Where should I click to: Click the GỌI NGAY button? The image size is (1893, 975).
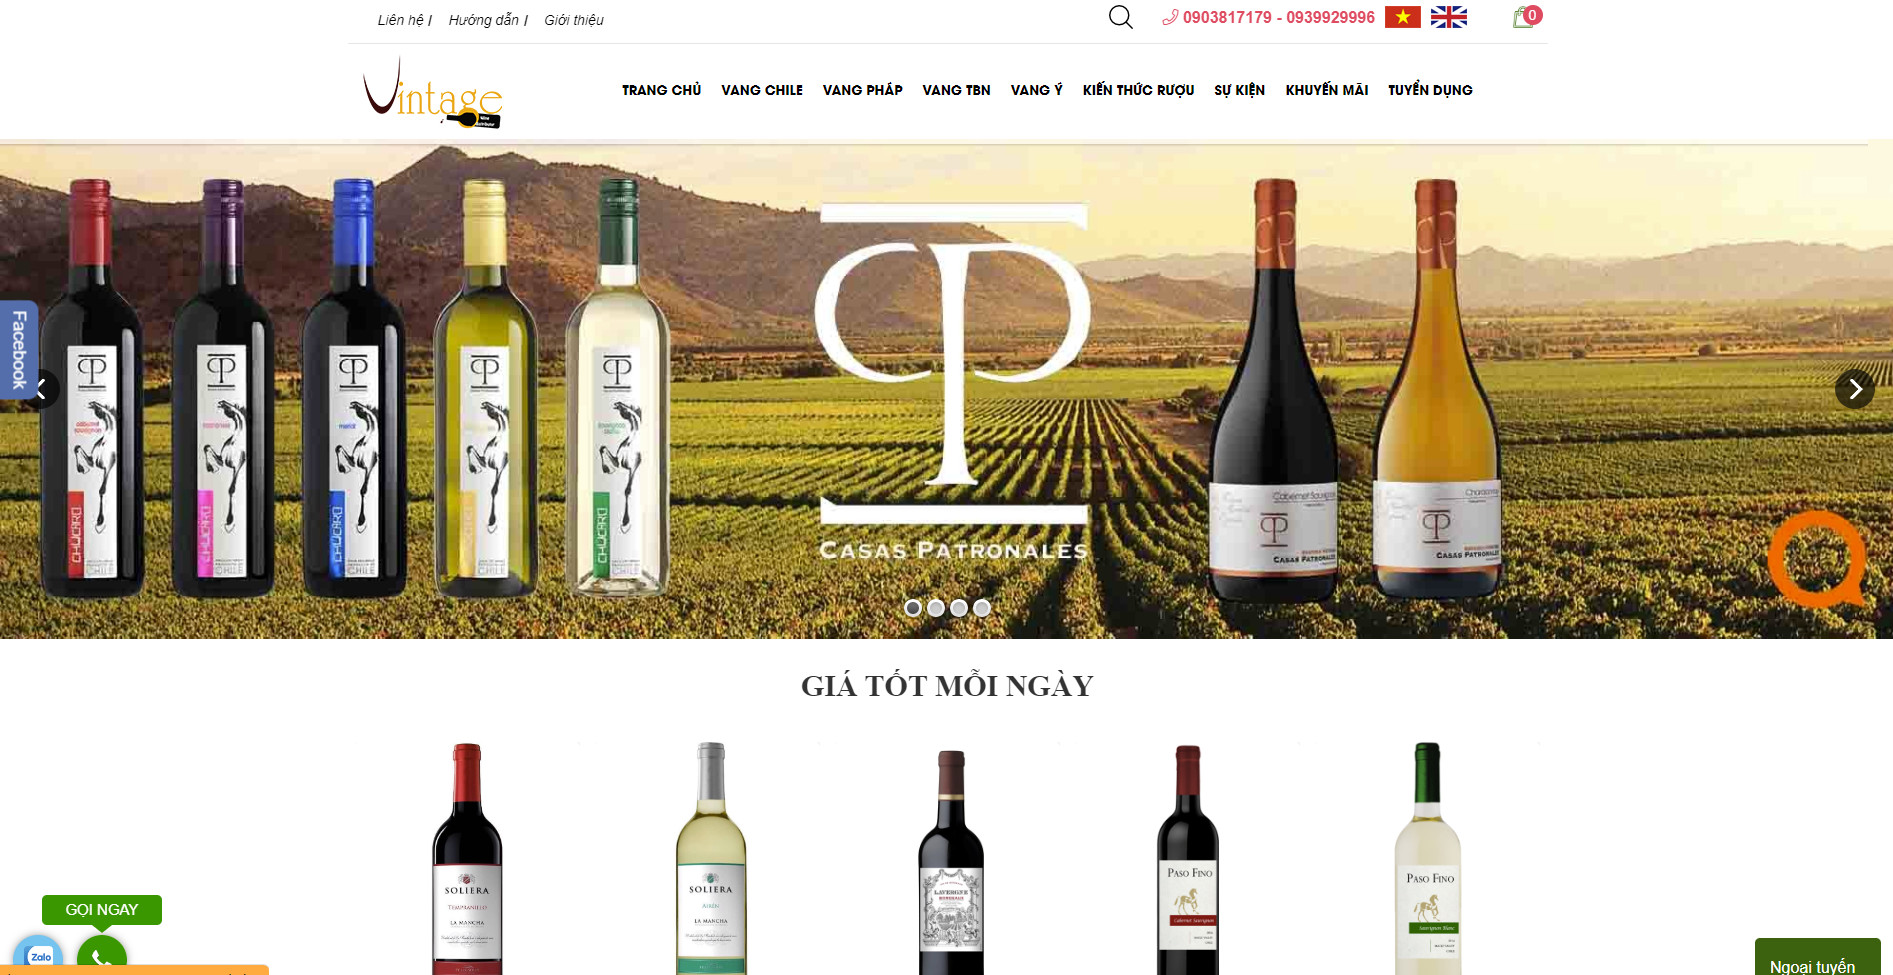coord(102,910)
